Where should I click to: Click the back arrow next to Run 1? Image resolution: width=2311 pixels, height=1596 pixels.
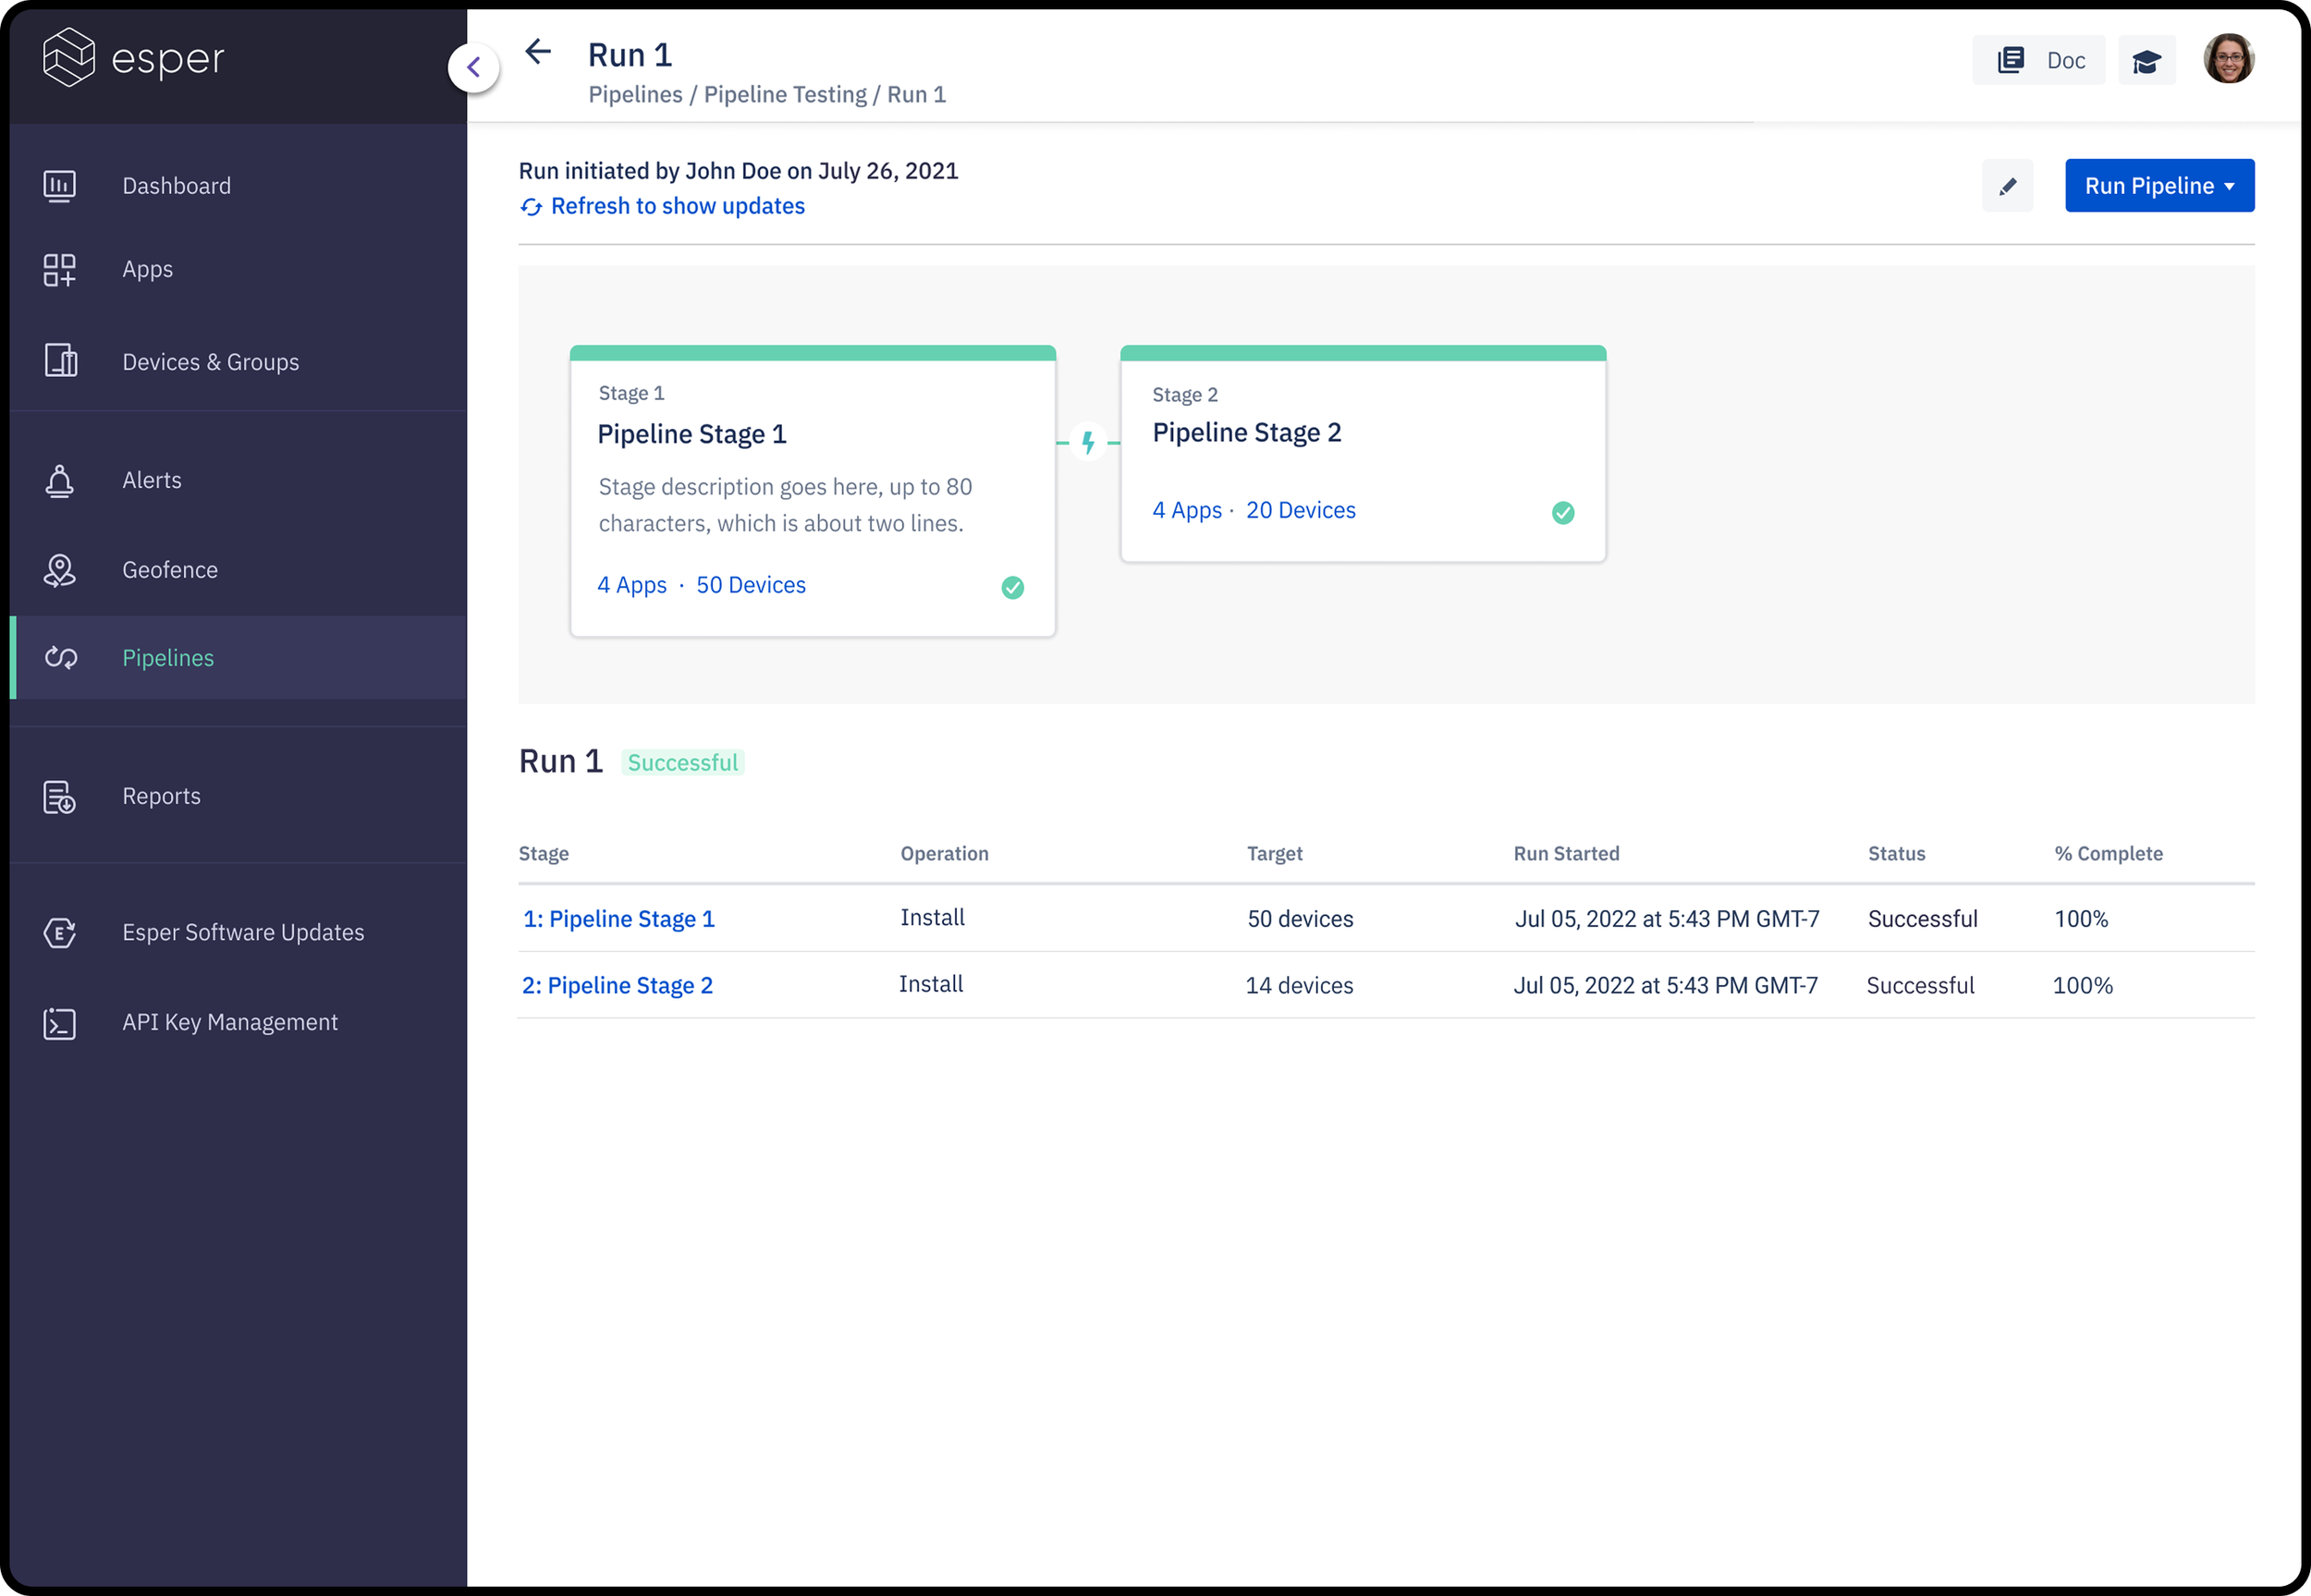coord(538,52)
